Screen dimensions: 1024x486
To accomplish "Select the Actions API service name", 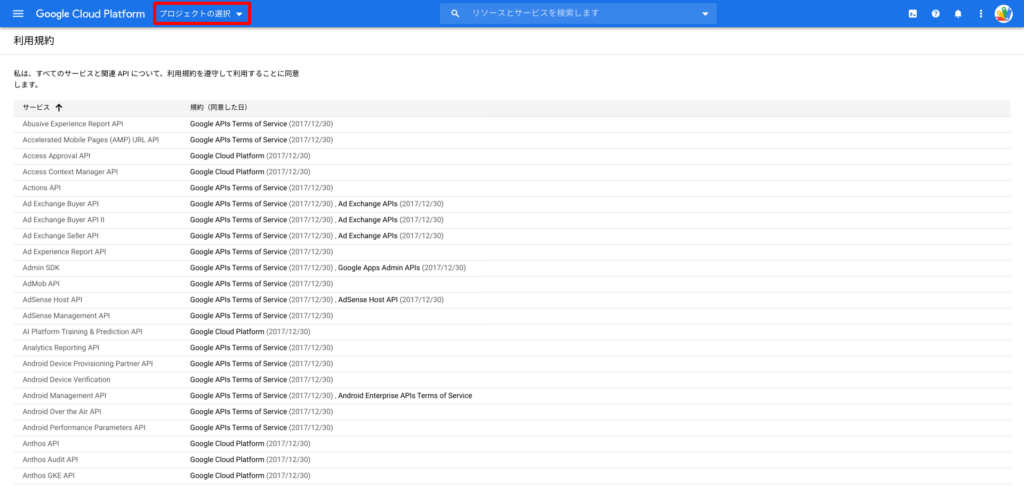I will [x=41, y=187].
